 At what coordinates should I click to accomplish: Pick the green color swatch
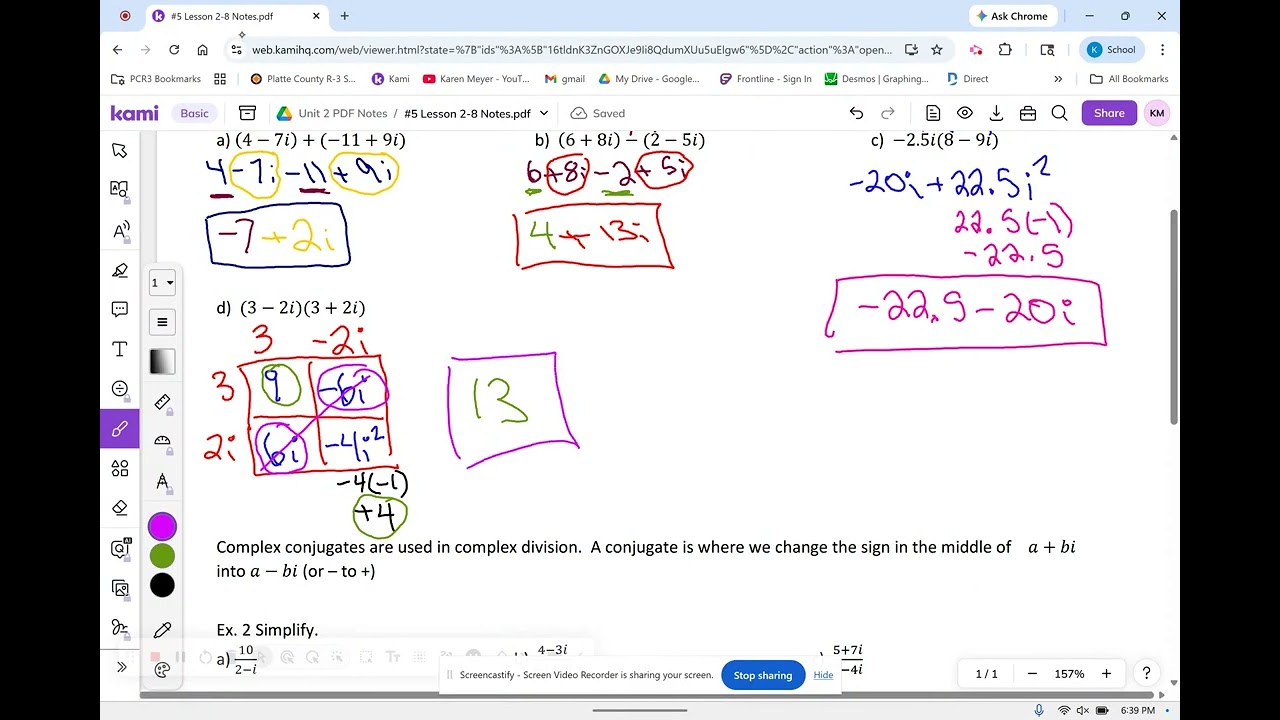point(162,556)
